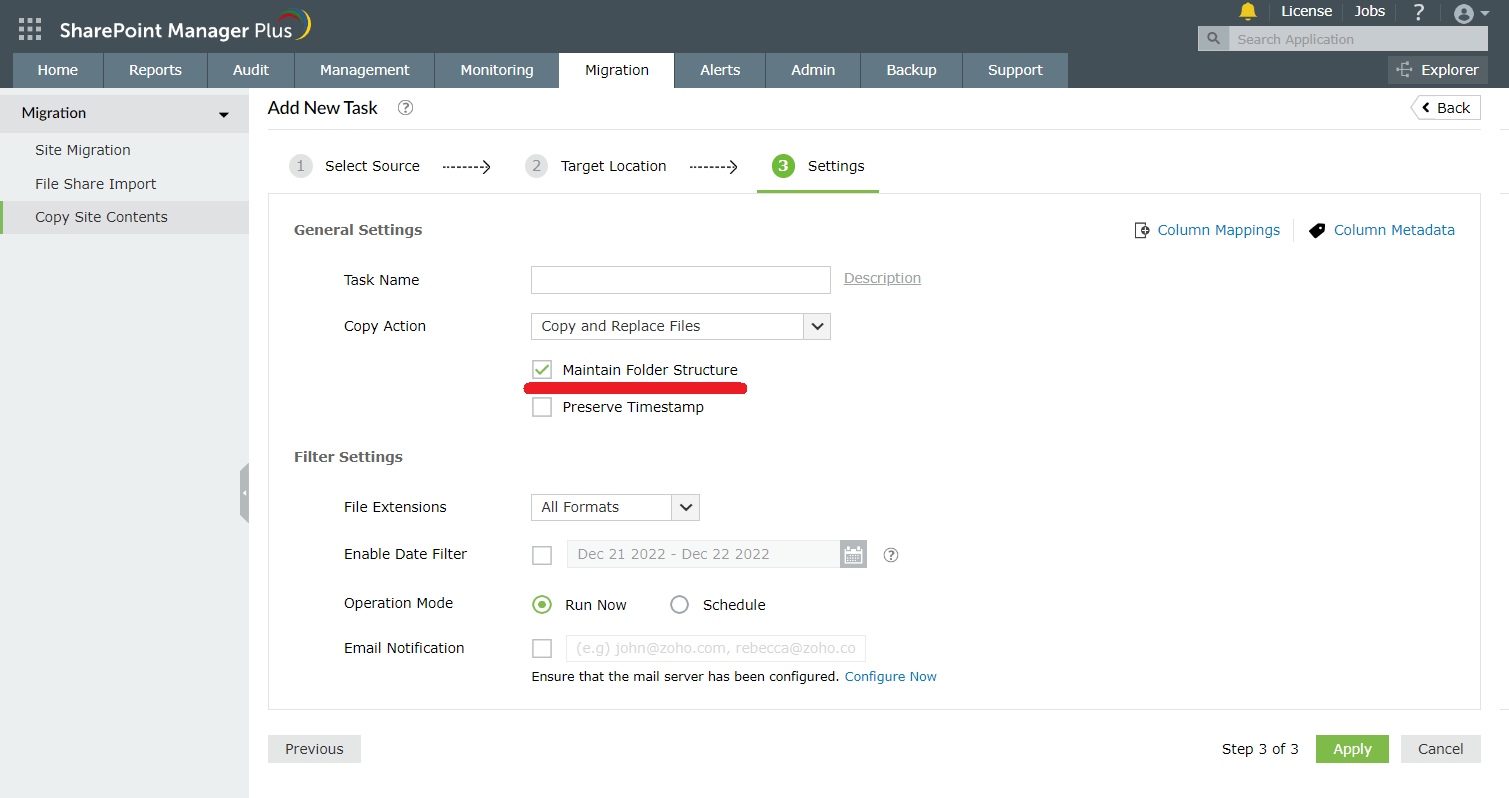Viewport: 1509px width, 798px height.
Task: Select Run Now operation mode
Action: tap(542, 604)
